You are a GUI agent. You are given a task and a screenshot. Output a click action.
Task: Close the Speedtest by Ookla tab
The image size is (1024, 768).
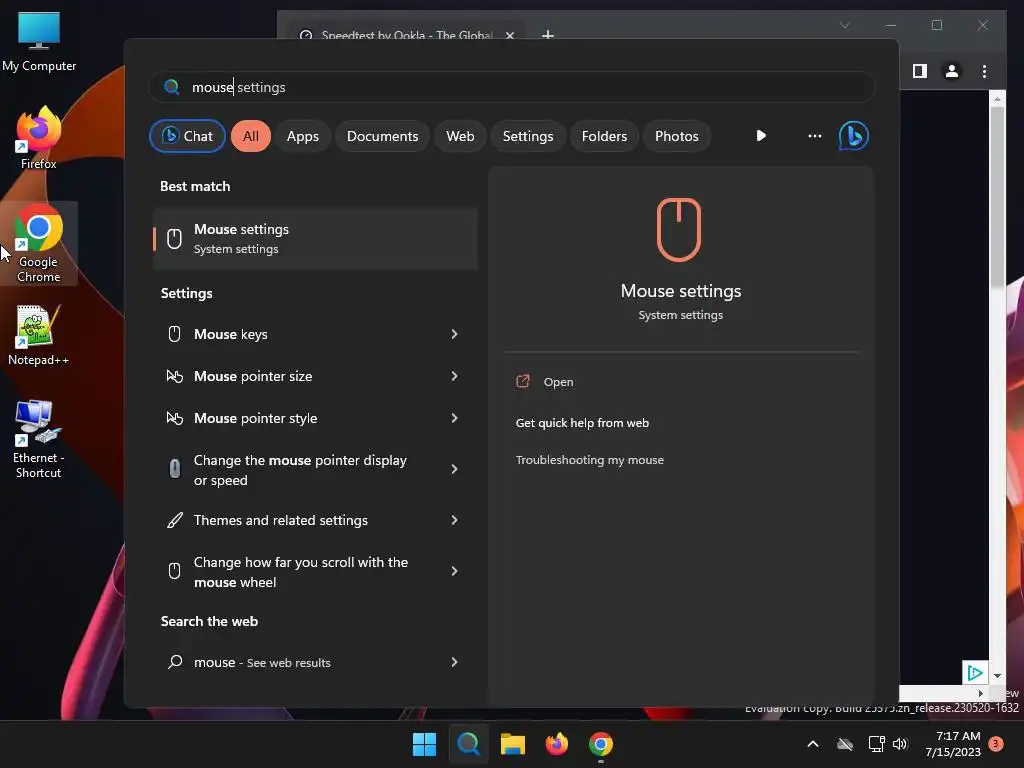coord(510,35)
